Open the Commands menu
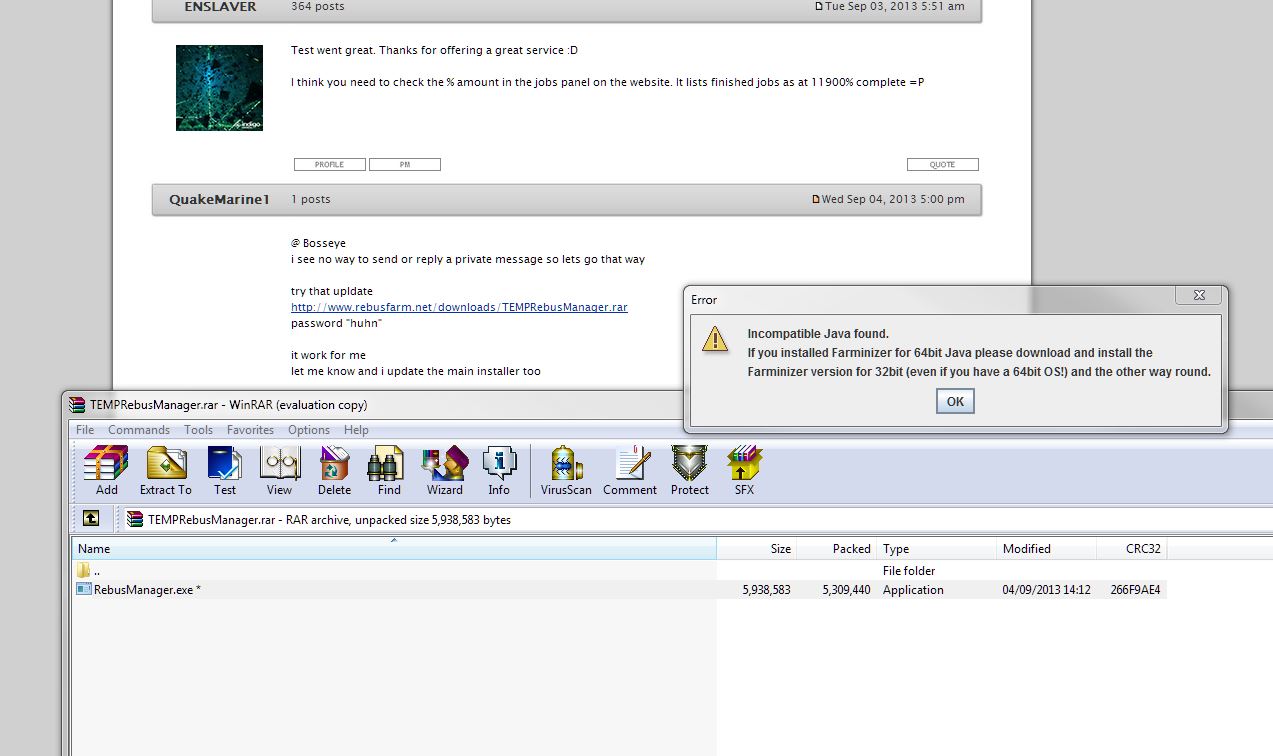 pos(139,430)
